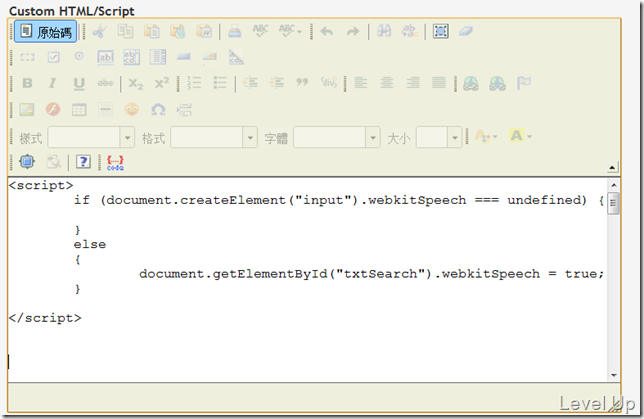Toggle the bulleted list button
The width and height of the screenshot is (644, 419).
(220, 83)
